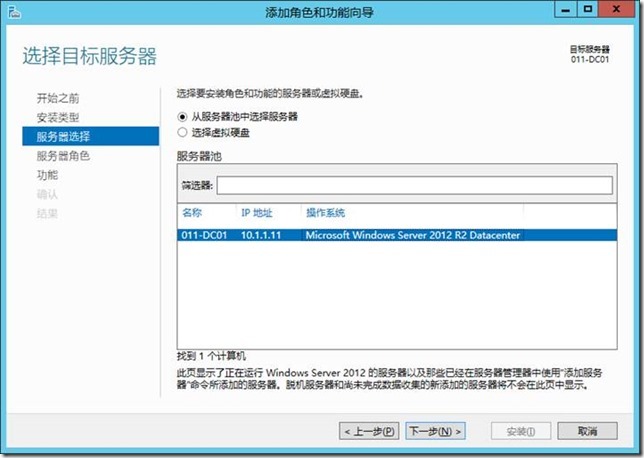Select 从服务器池中选择服务器 radio button

(182, 117)
